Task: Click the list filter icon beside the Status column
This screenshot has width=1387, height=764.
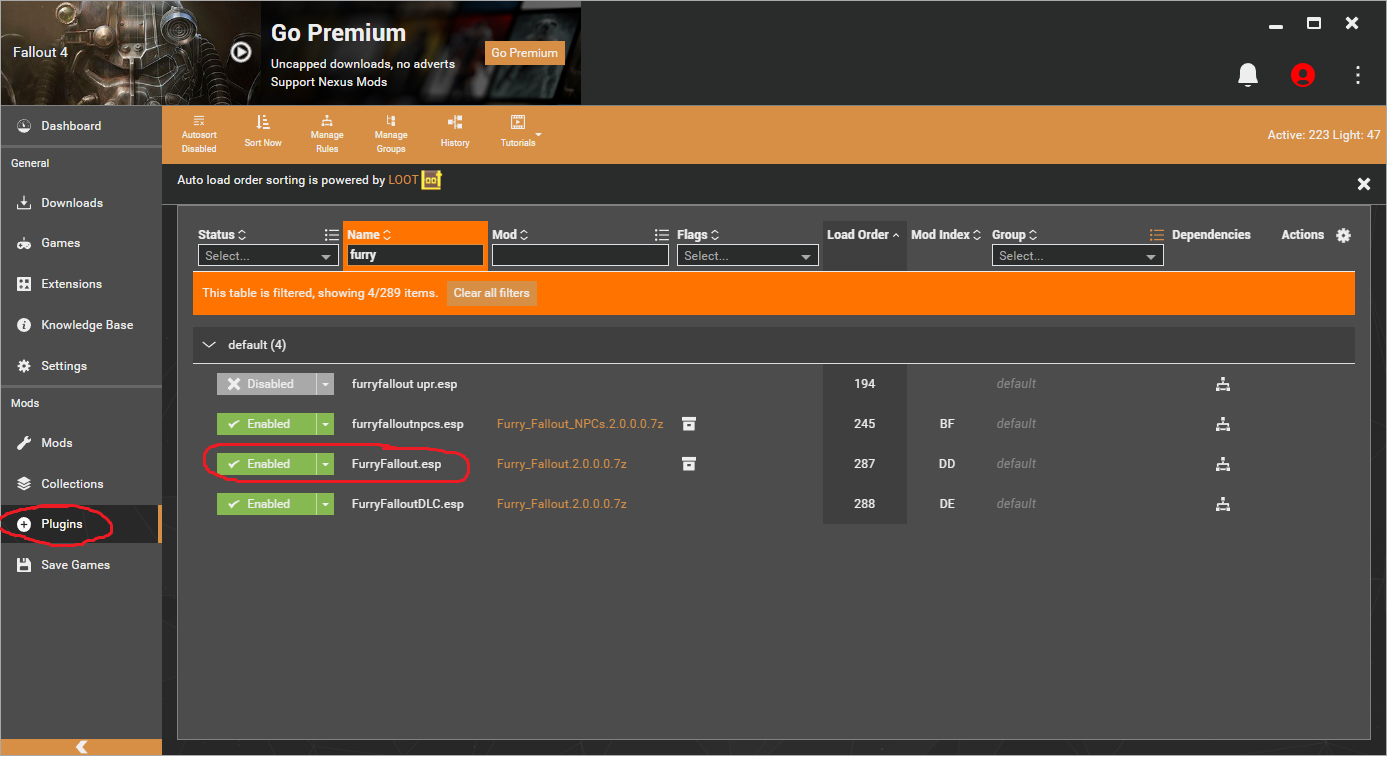Action: [332, 235]
